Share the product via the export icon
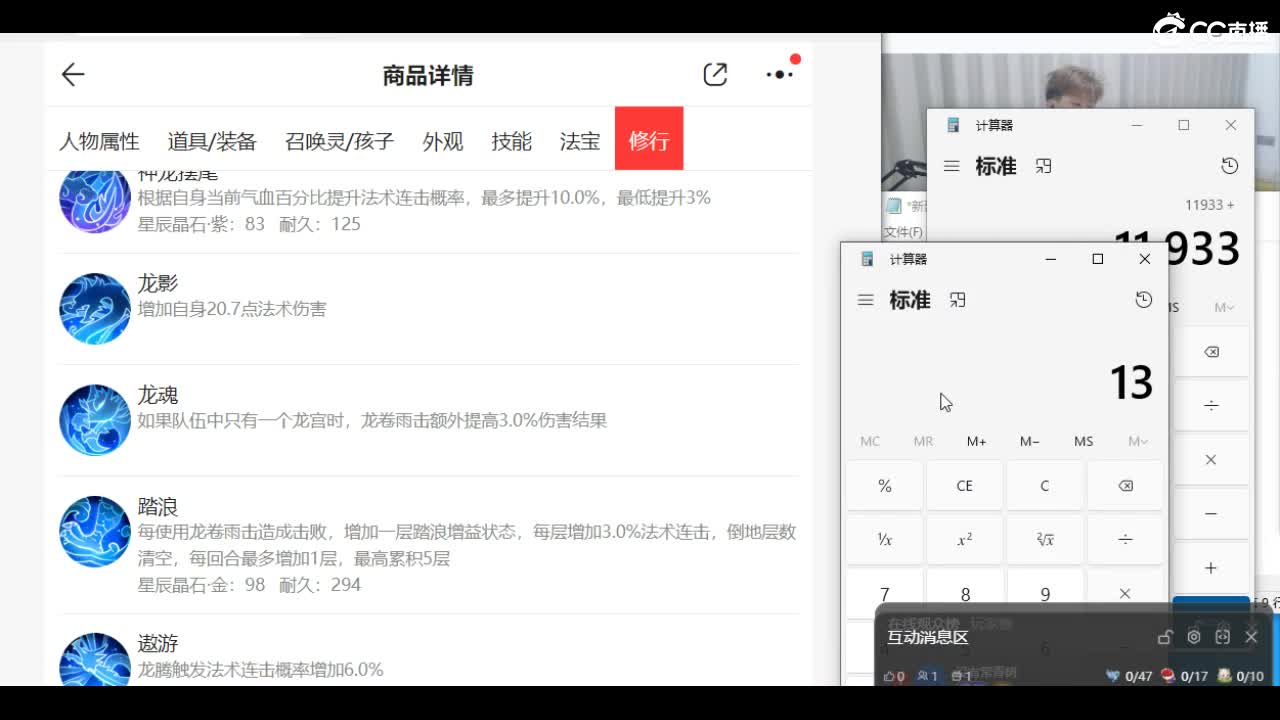Image resolution: width=1280 pixels, height=720 pixels. pyautogui.click(x=715, y=74)
